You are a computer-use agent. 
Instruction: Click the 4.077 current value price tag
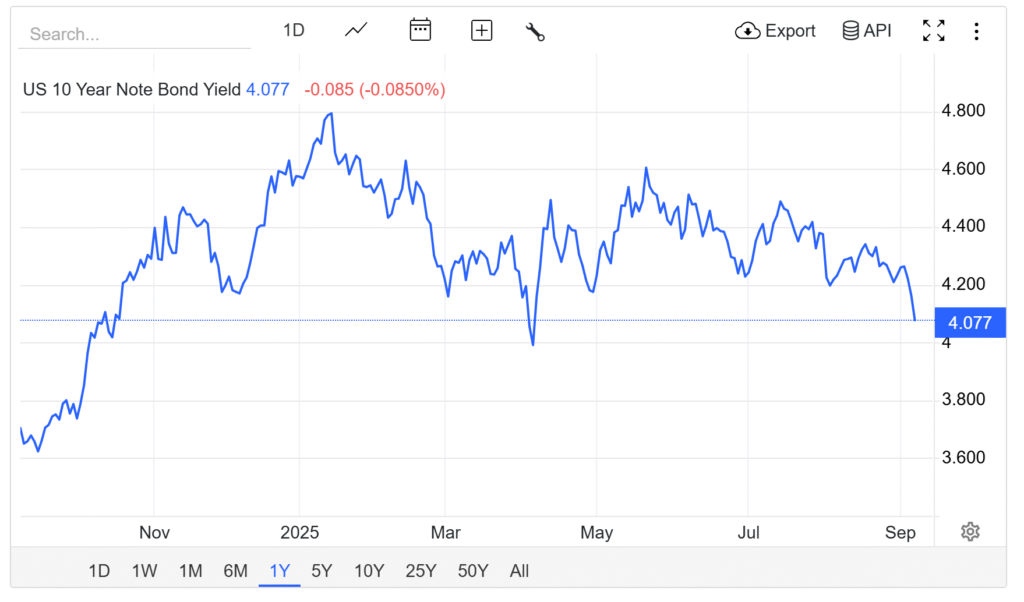969,323
